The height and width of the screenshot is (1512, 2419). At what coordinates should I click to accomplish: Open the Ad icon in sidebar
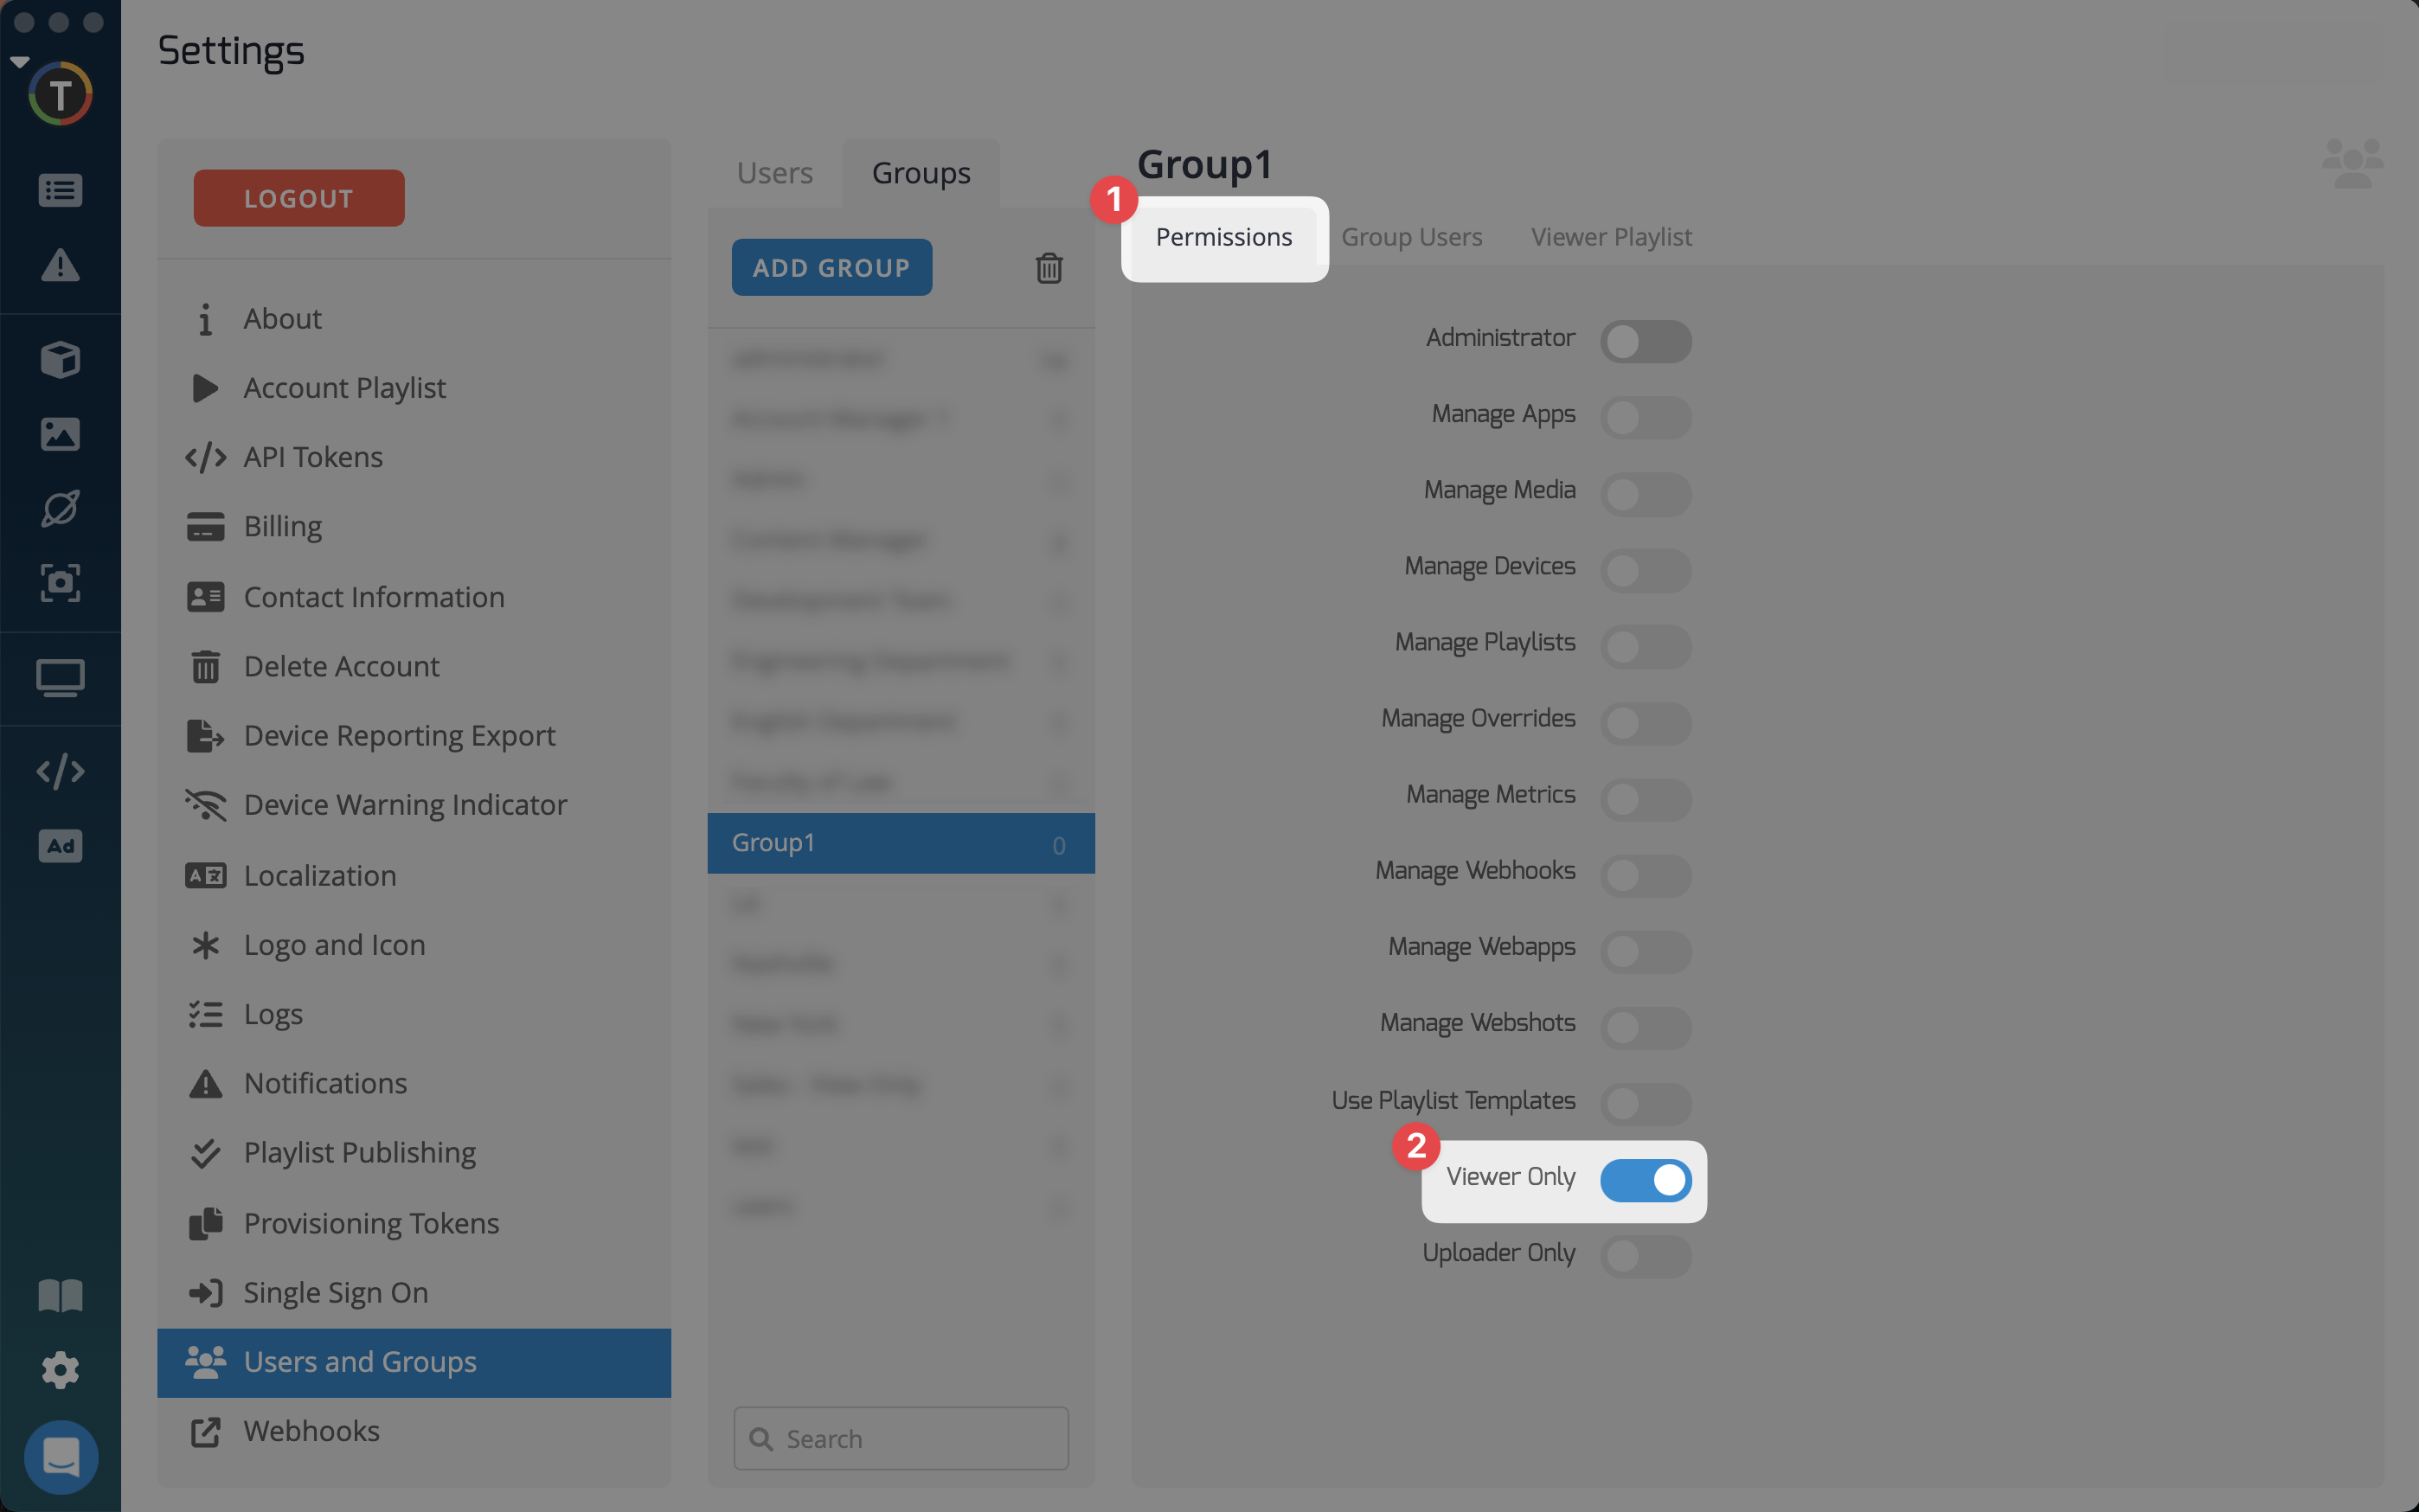coord(60,846)
